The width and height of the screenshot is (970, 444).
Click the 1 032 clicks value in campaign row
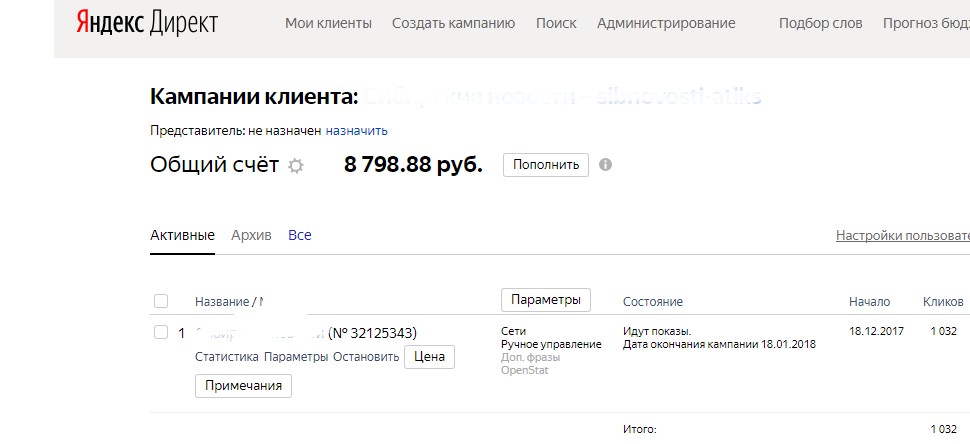click(943, 331)
